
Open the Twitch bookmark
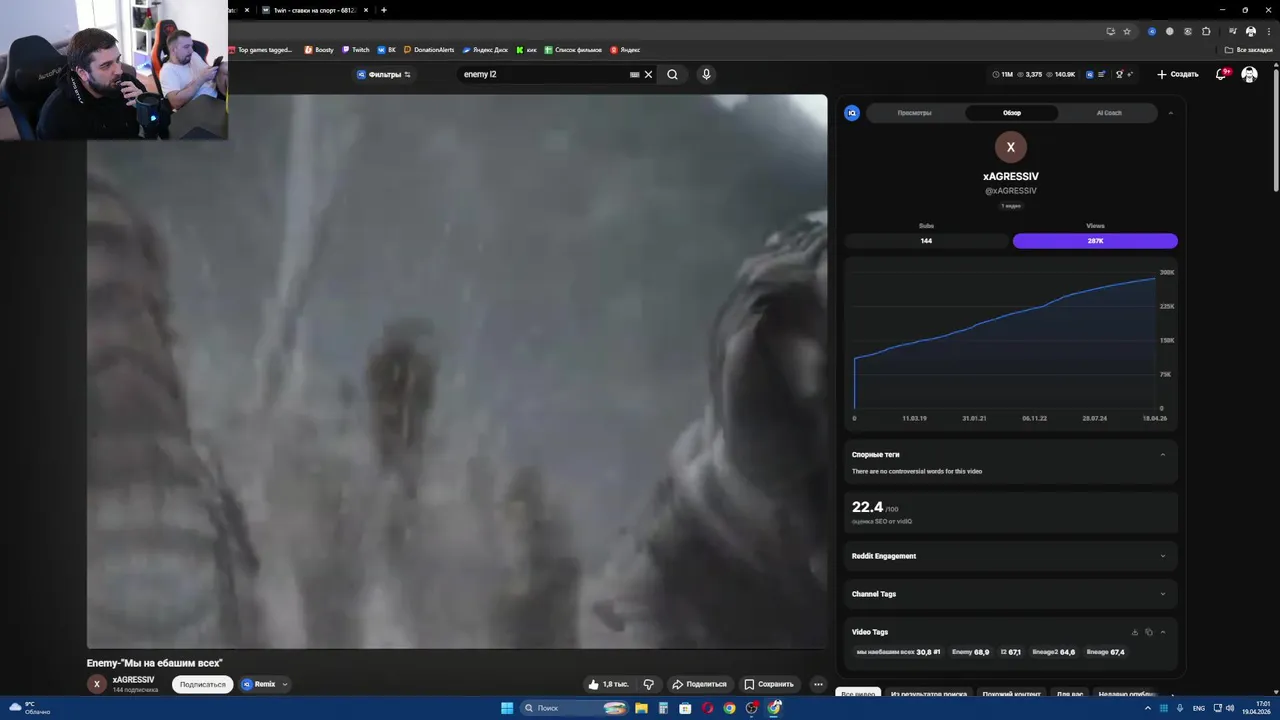pyautogui.click(x=356, y=49)
